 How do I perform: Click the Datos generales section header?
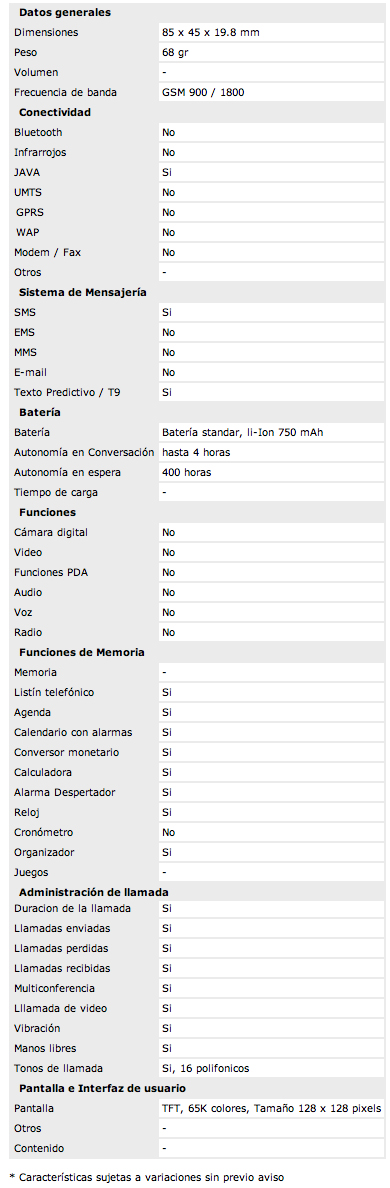tap(64, 13)
